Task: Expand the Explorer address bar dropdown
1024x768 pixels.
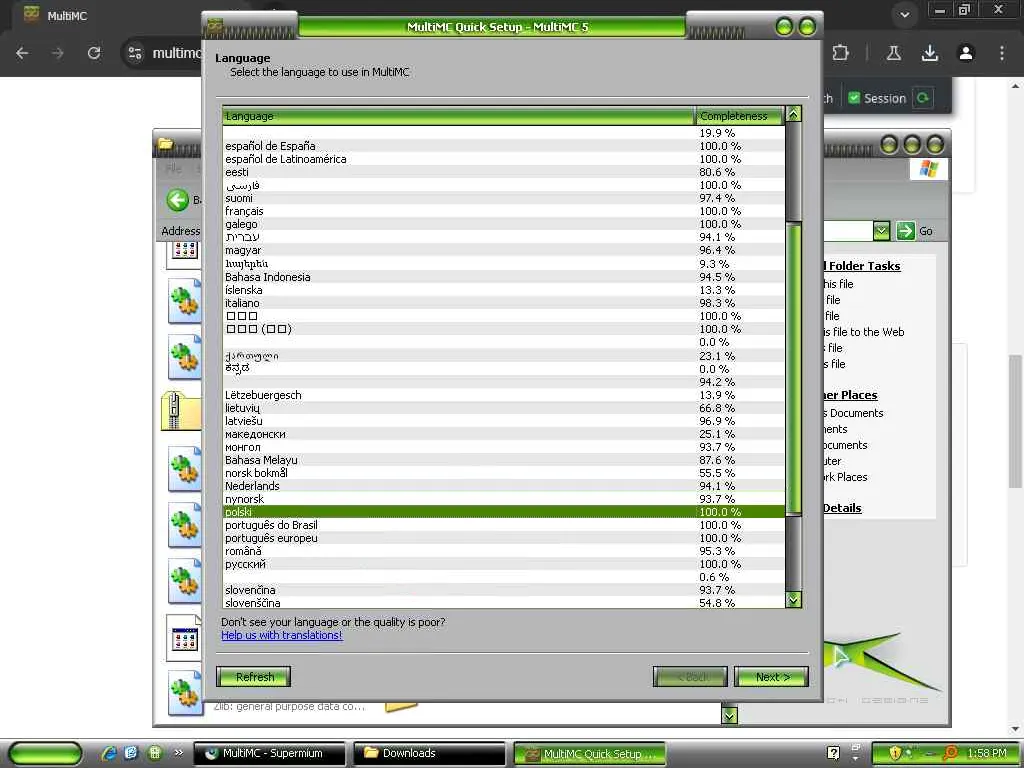Action: click(x=881, y=231)
